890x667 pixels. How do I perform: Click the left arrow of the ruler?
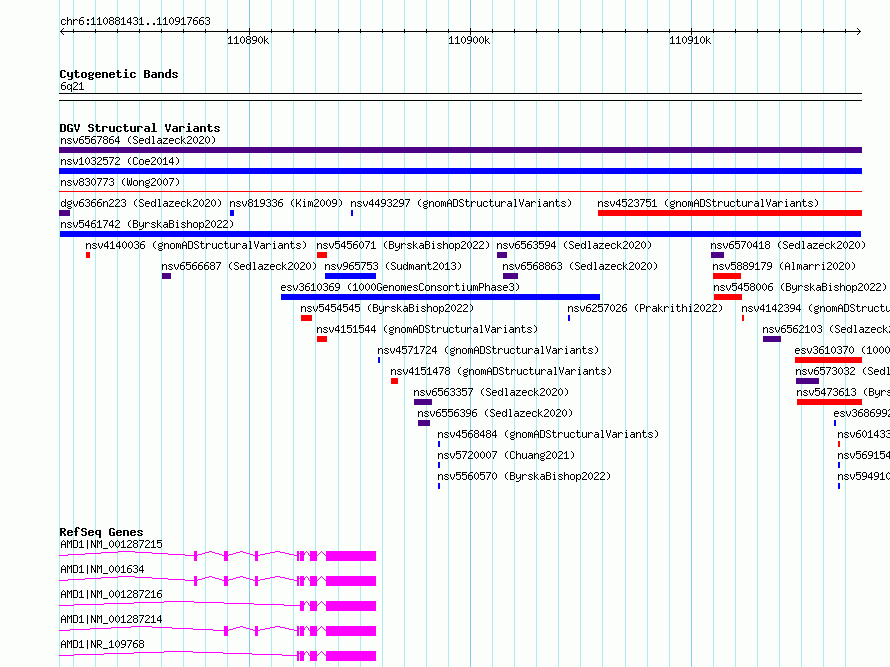point(62,31)
